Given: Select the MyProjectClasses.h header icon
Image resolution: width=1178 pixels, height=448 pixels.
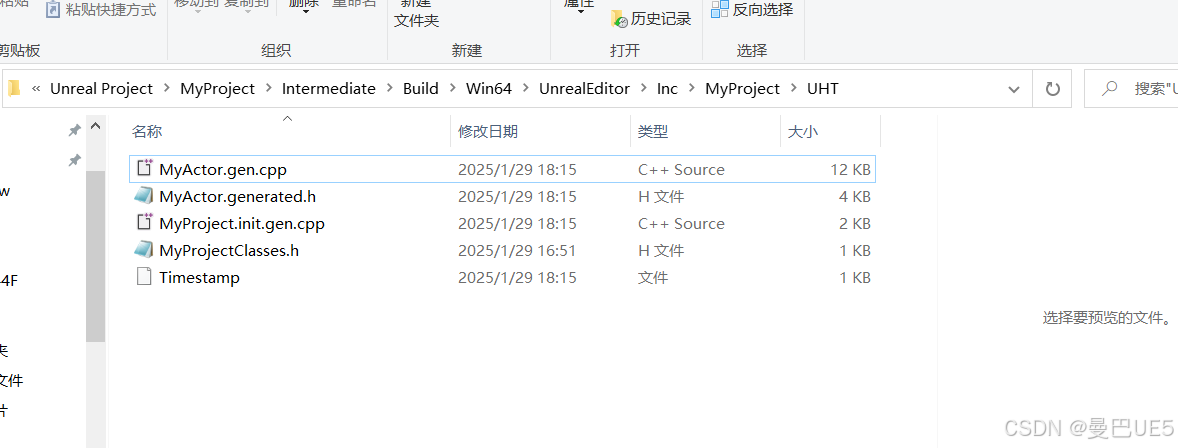Looking at the screenshot, I should point(143,250).
